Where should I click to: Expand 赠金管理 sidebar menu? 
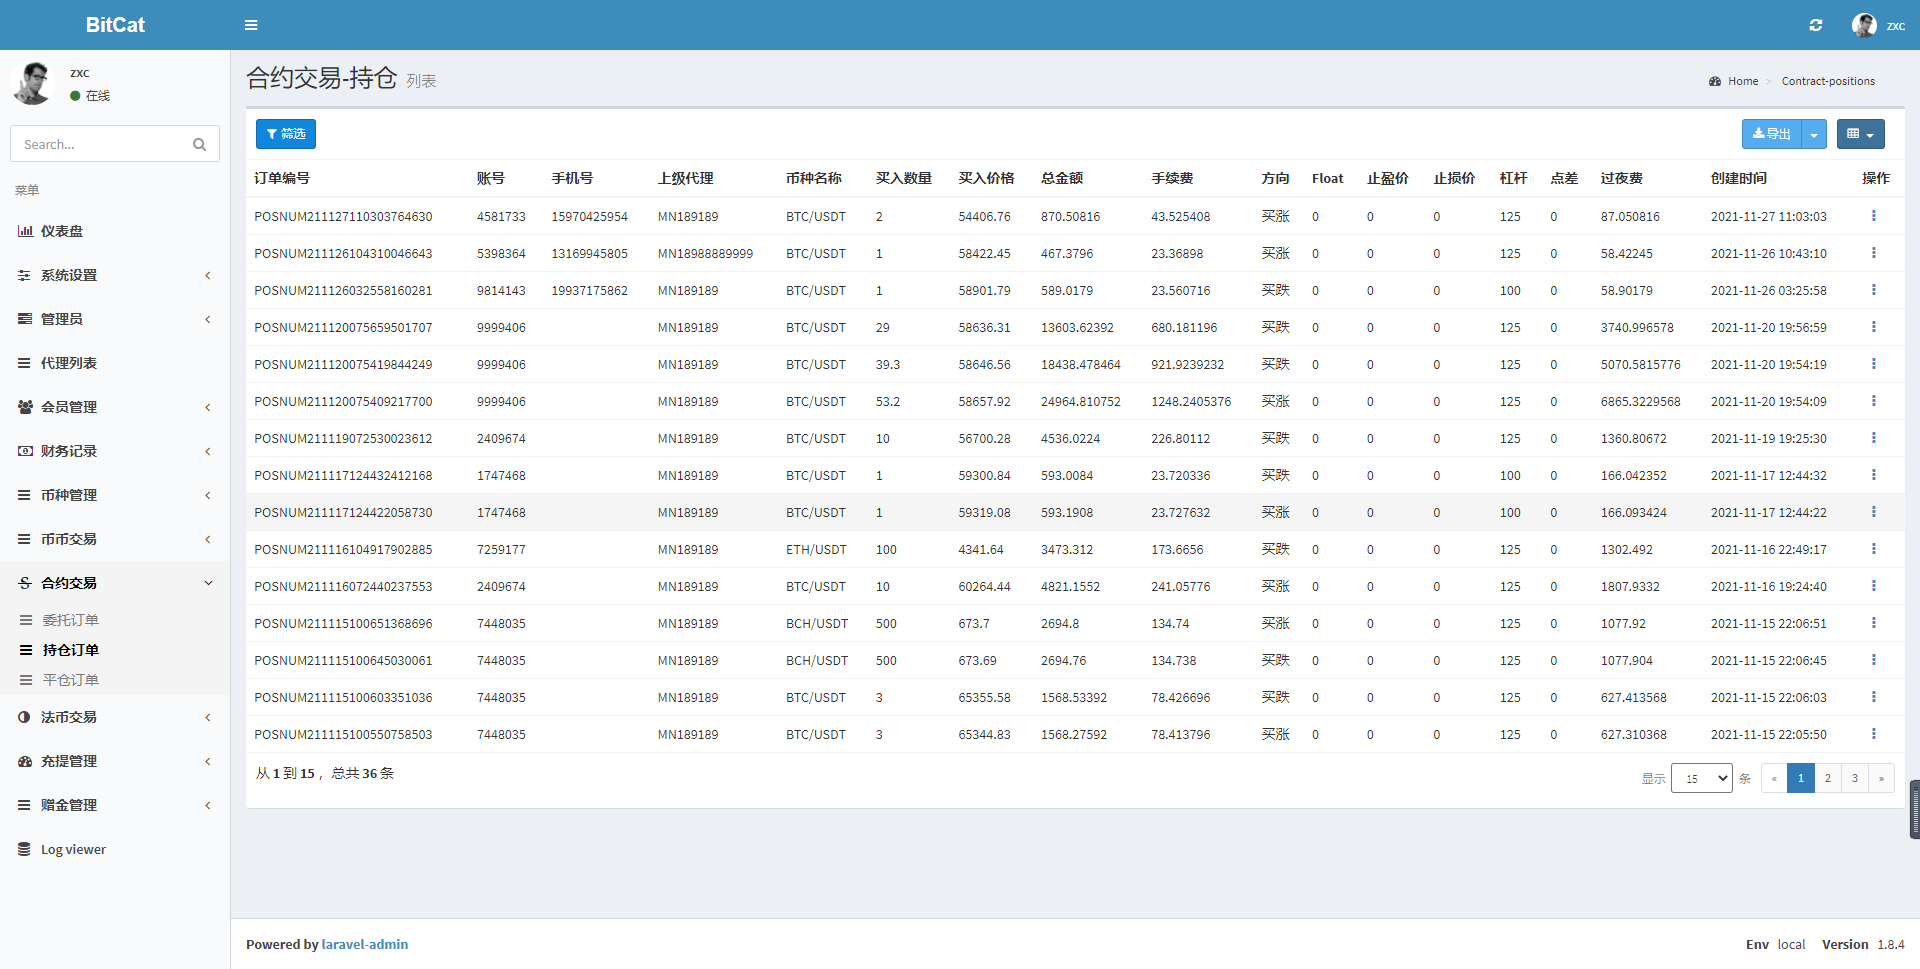[x=115, y=805]
